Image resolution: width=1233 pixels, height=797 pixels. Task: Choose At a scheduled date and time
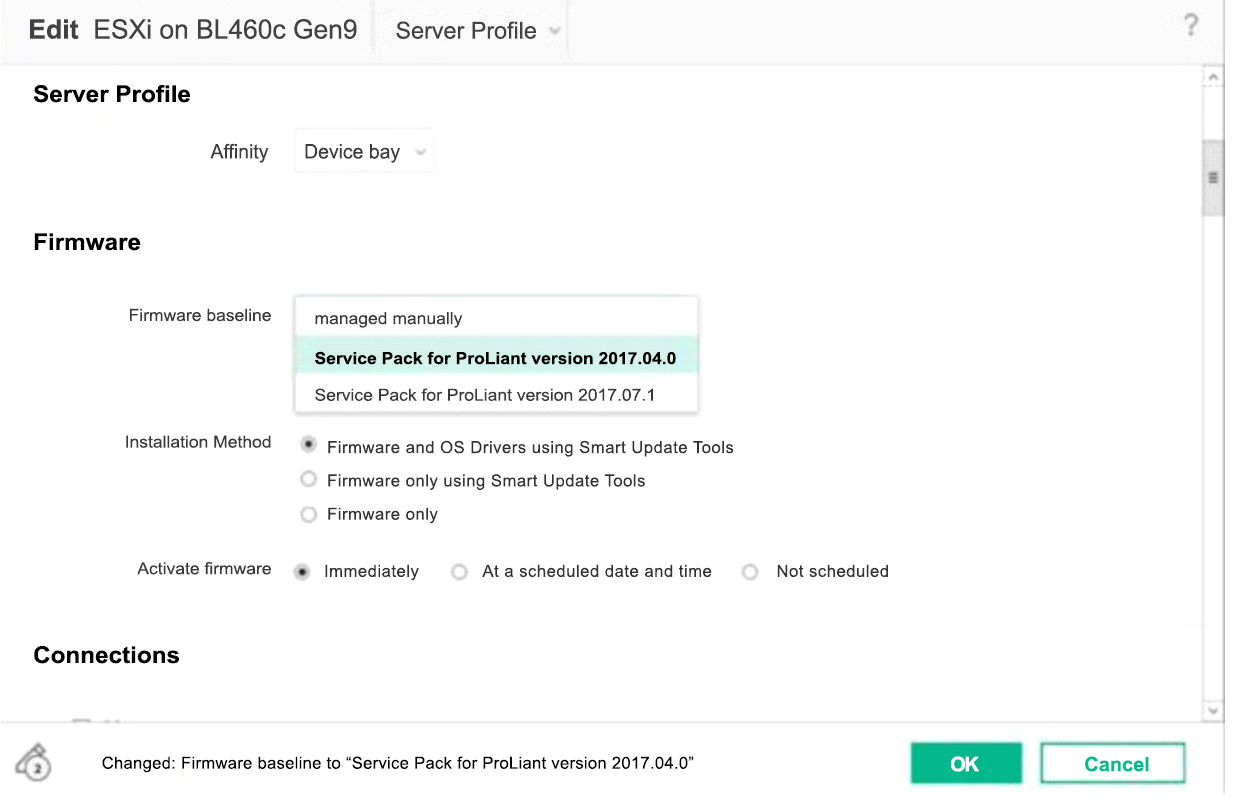point(459,572)
